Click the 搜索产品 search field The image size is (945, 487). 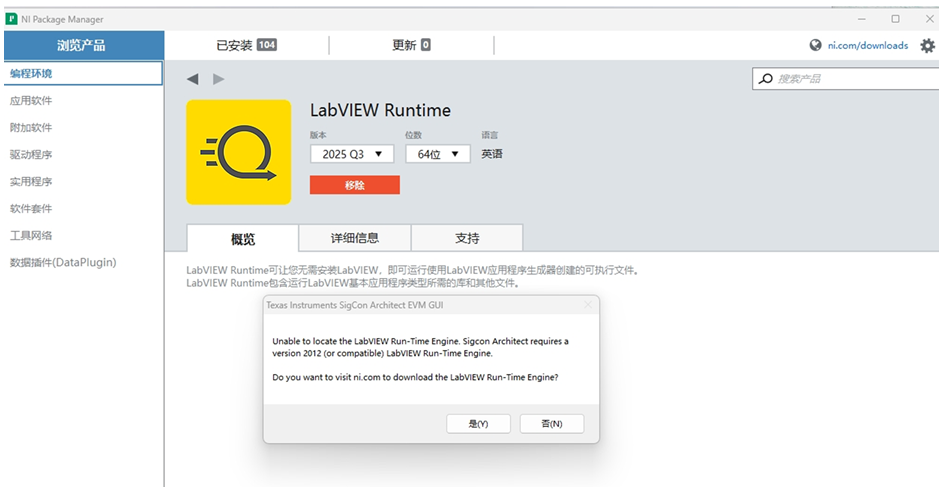click(846, 78)
